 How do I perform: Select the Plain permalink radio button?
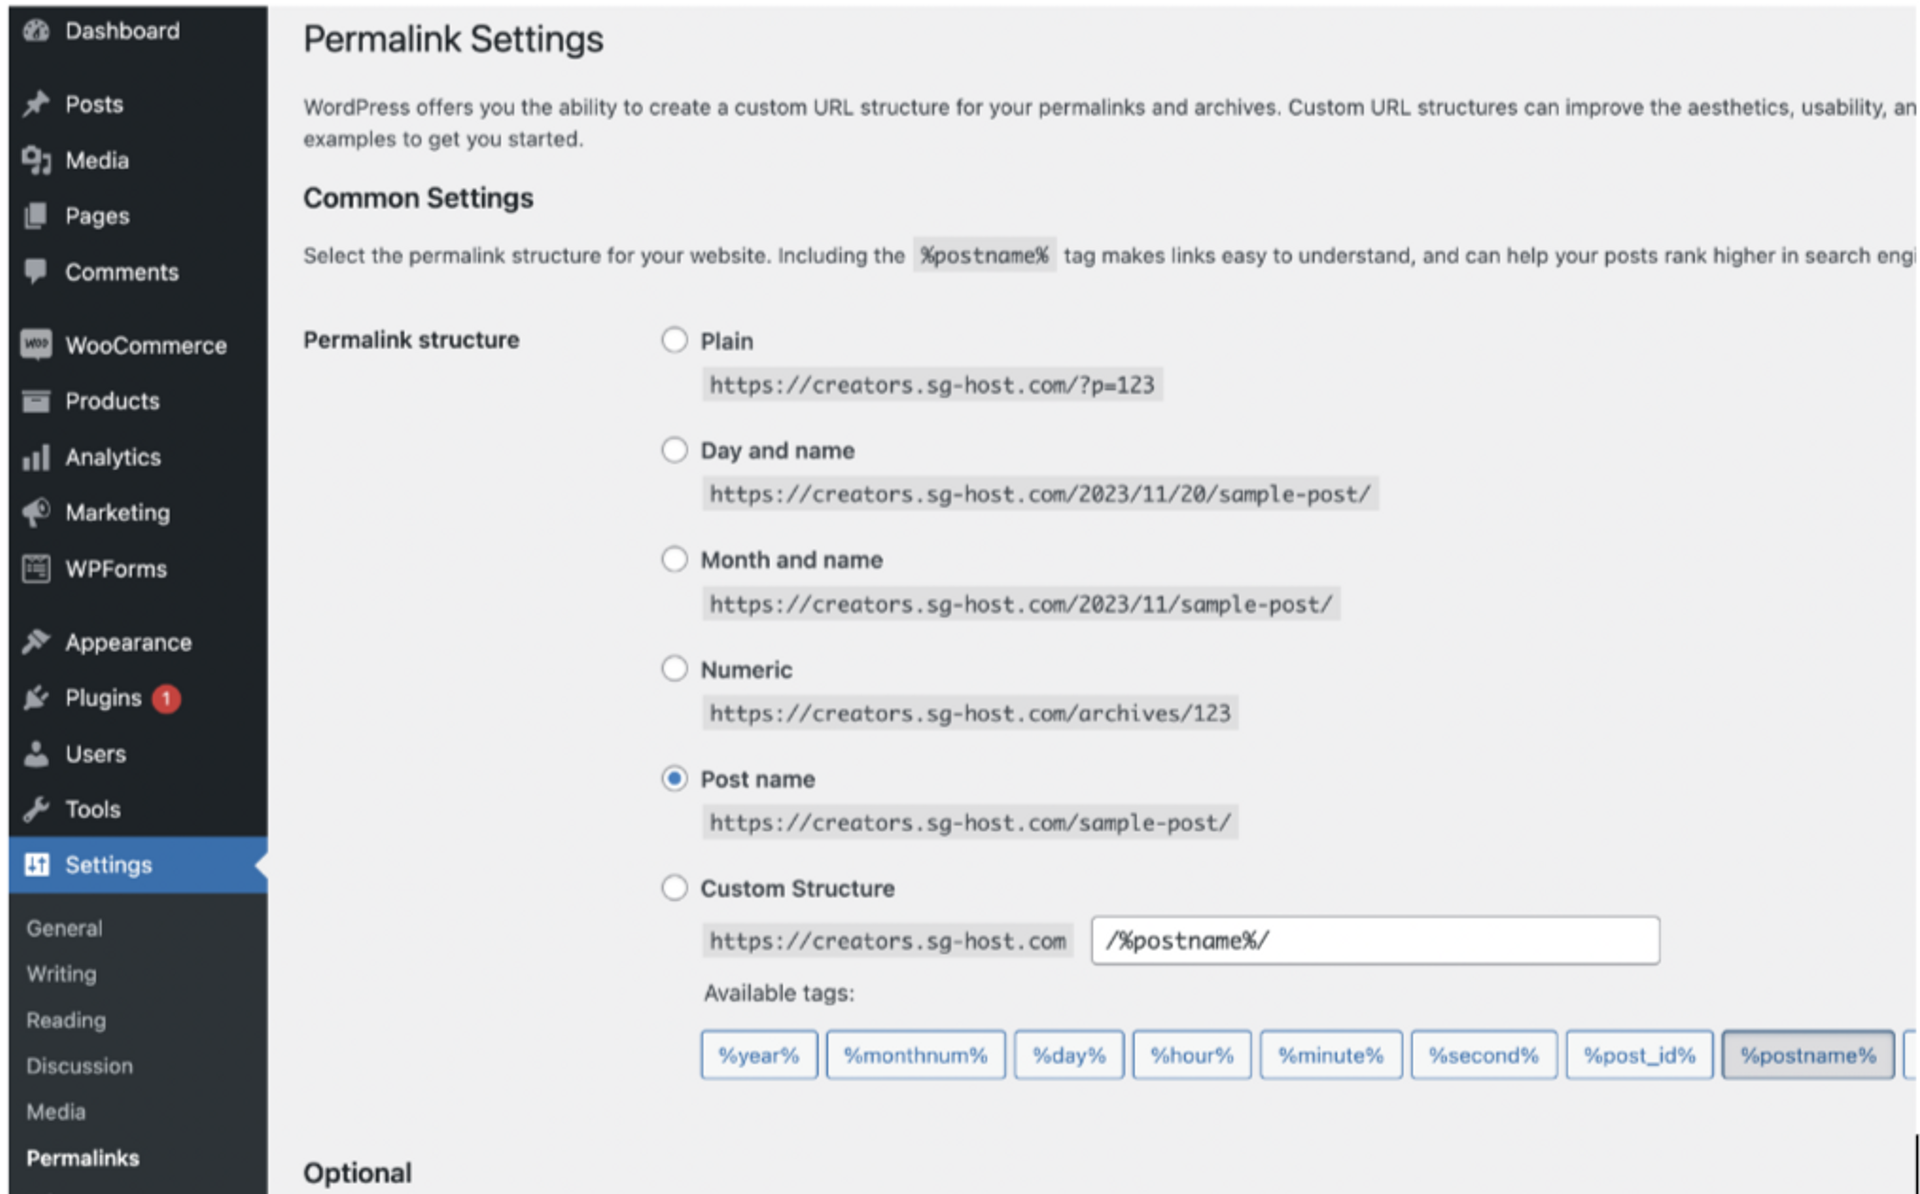click(x=674, y=340)
